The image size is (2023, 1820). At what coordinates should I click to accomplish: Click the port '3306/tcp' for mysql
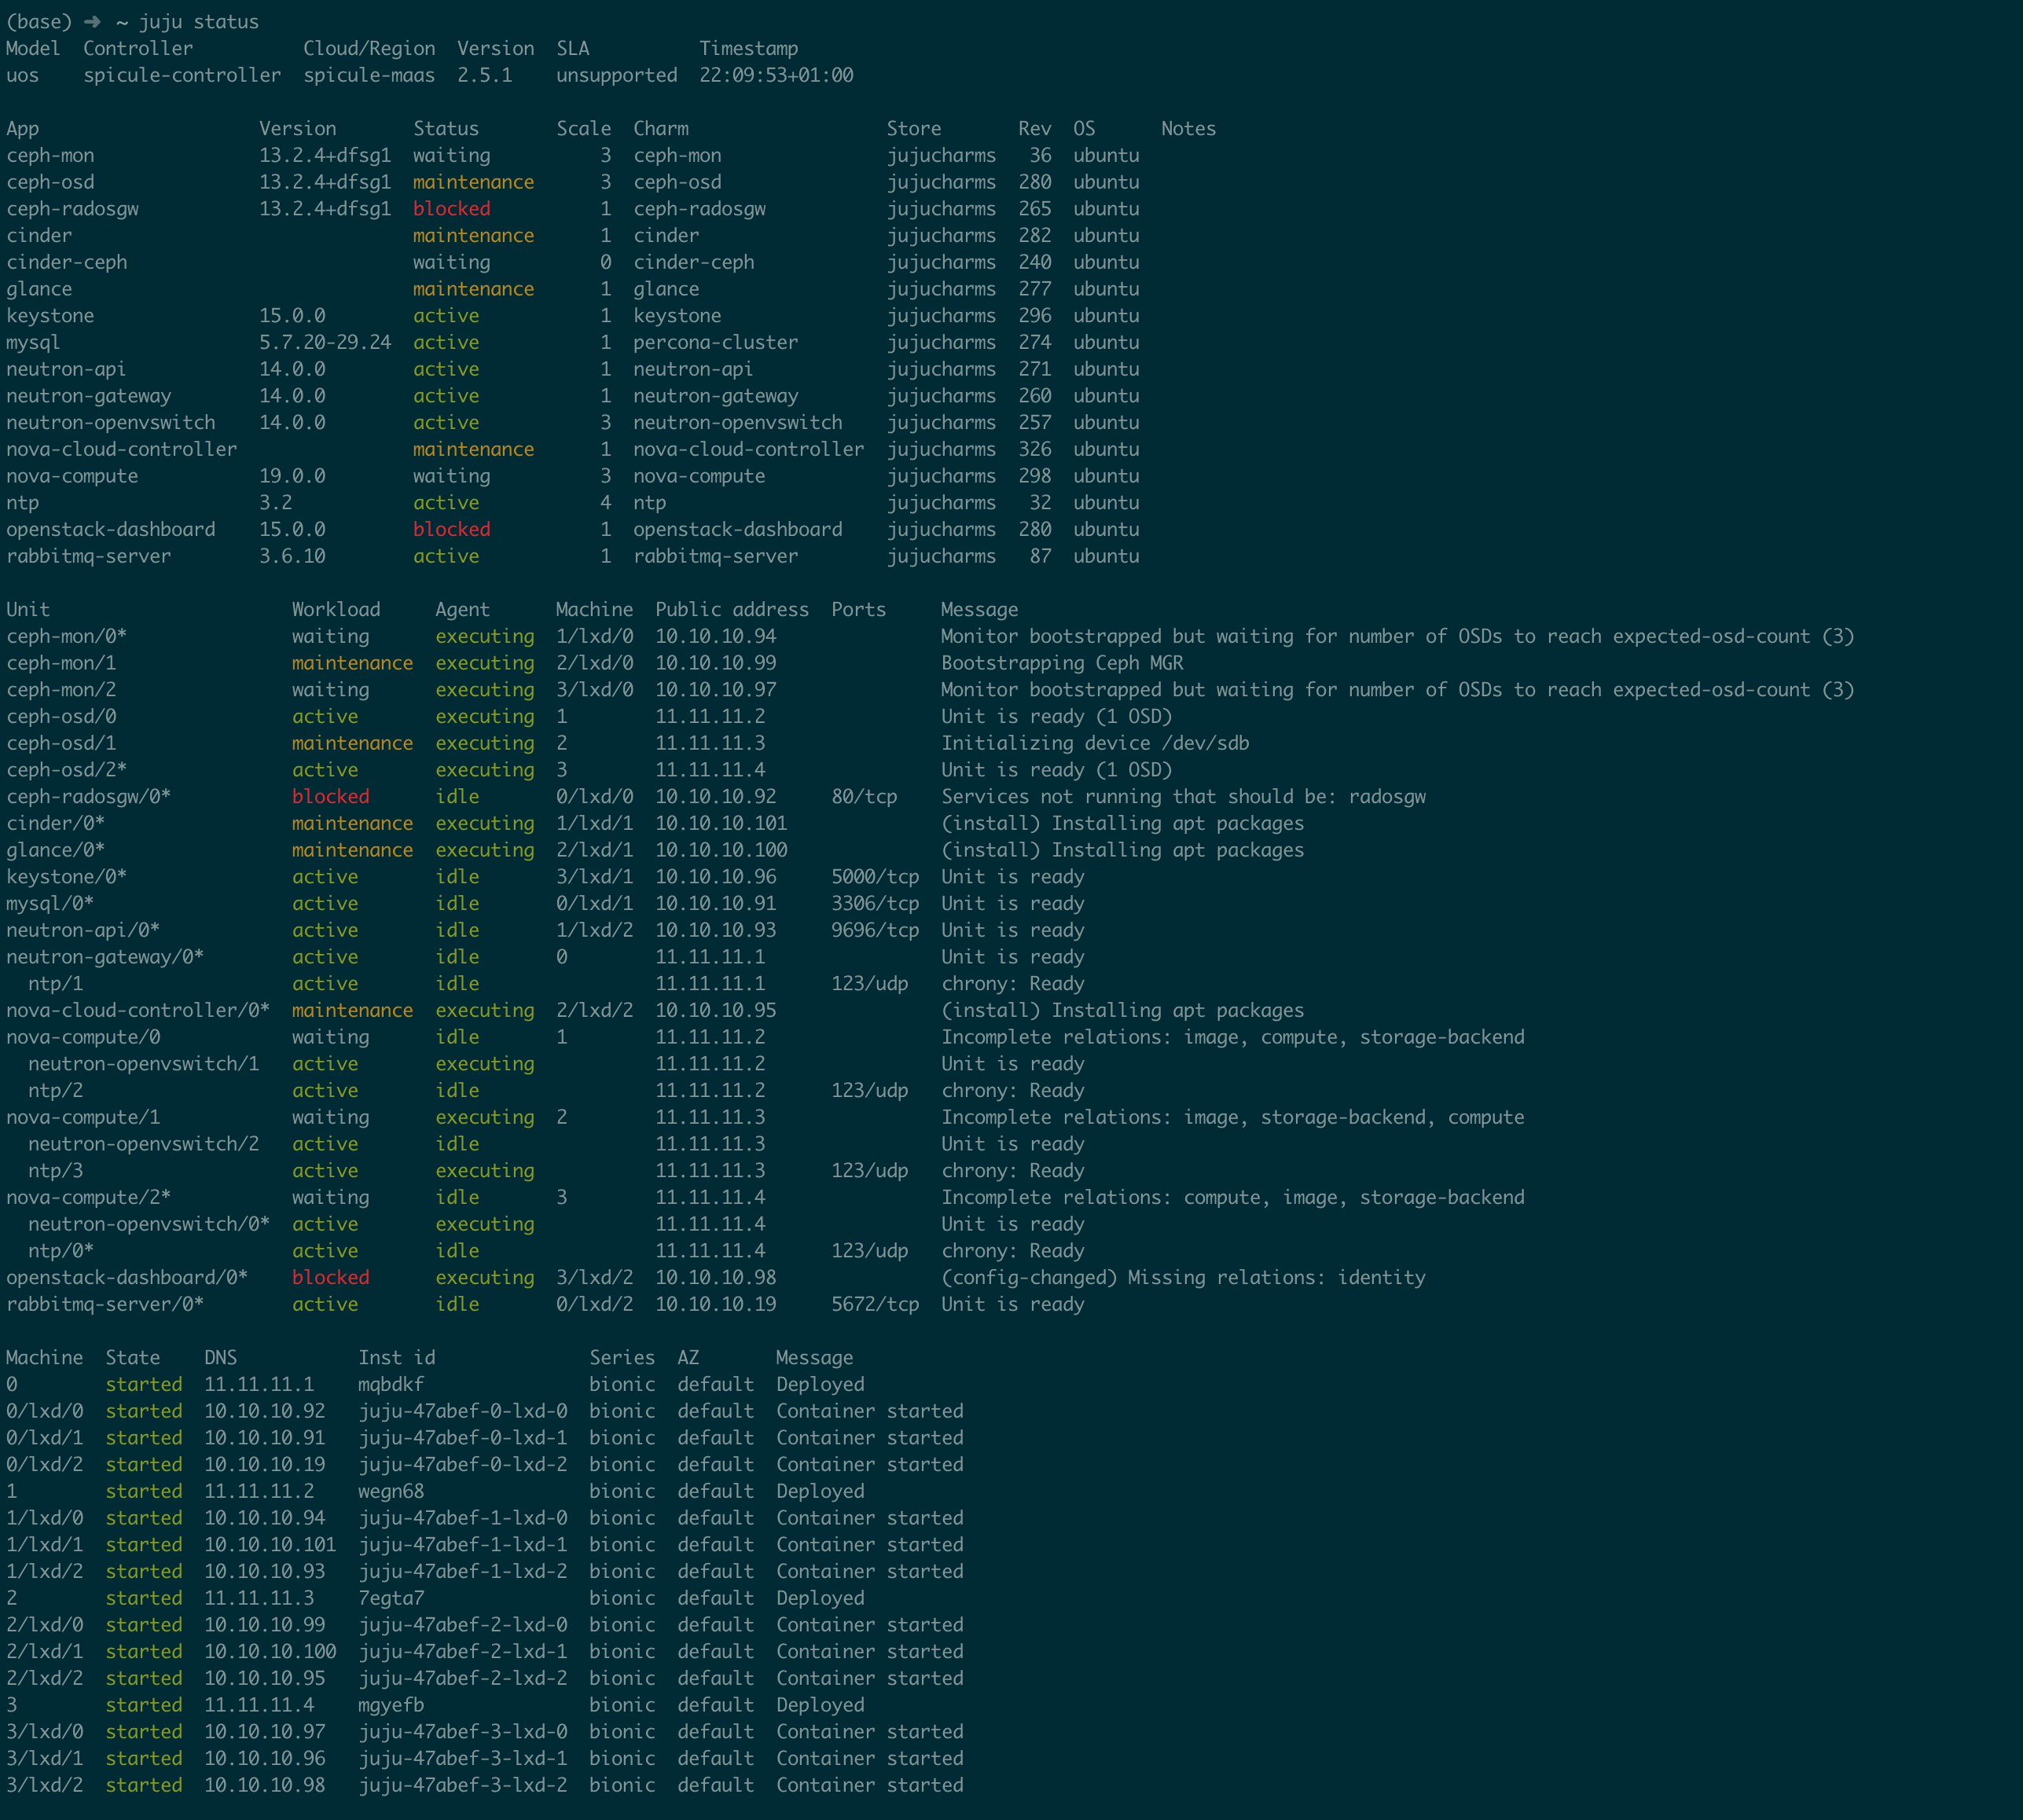click(x=875, y=903)
